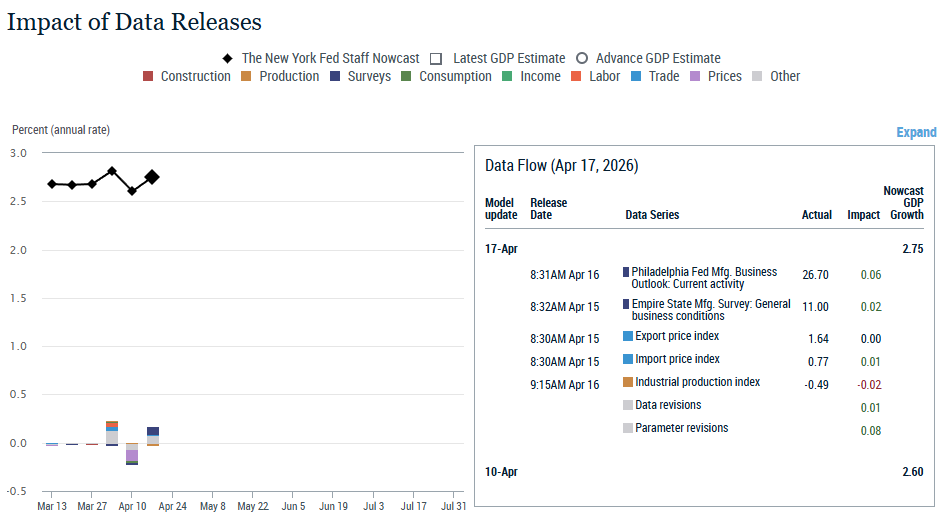Image resolution: width=943 pixels, height=514 pixels.
Task: Click the Impact column header
Action: [863, 215]
